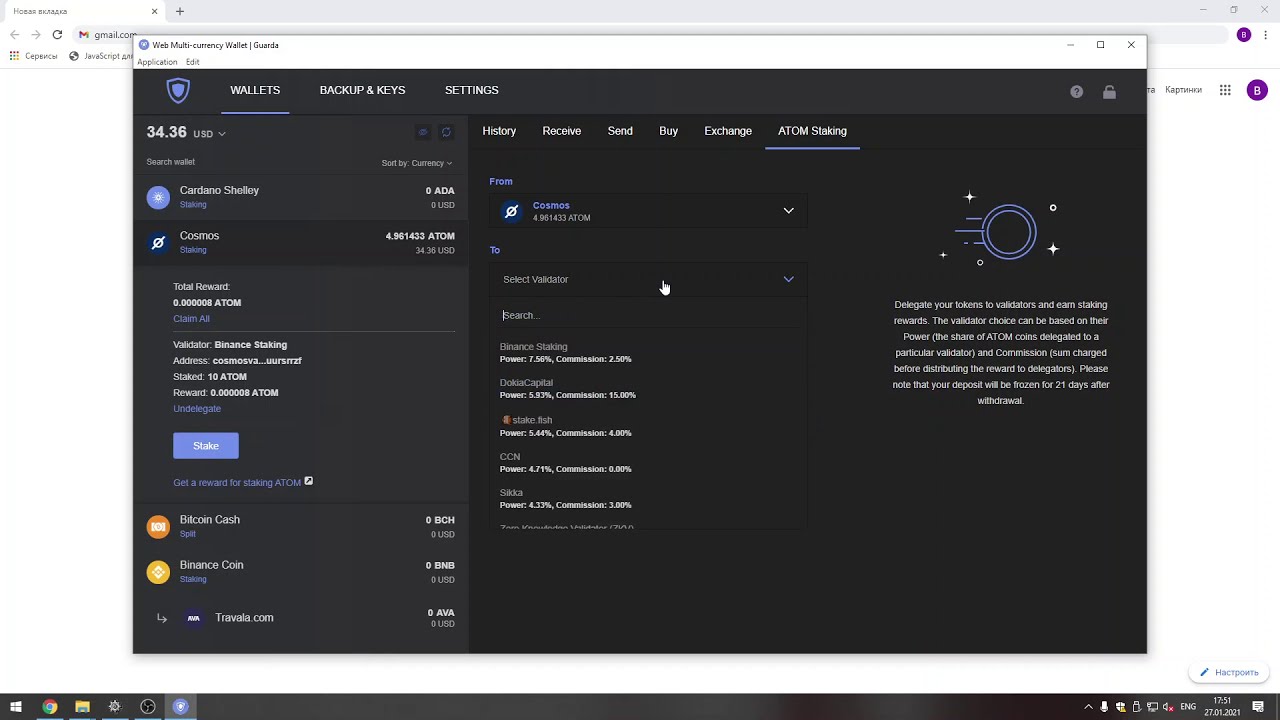The height and width of the screenshot is (720, 1280).
Task: Click Staking link under Cardano Shelley
Action: pos(193,205)
